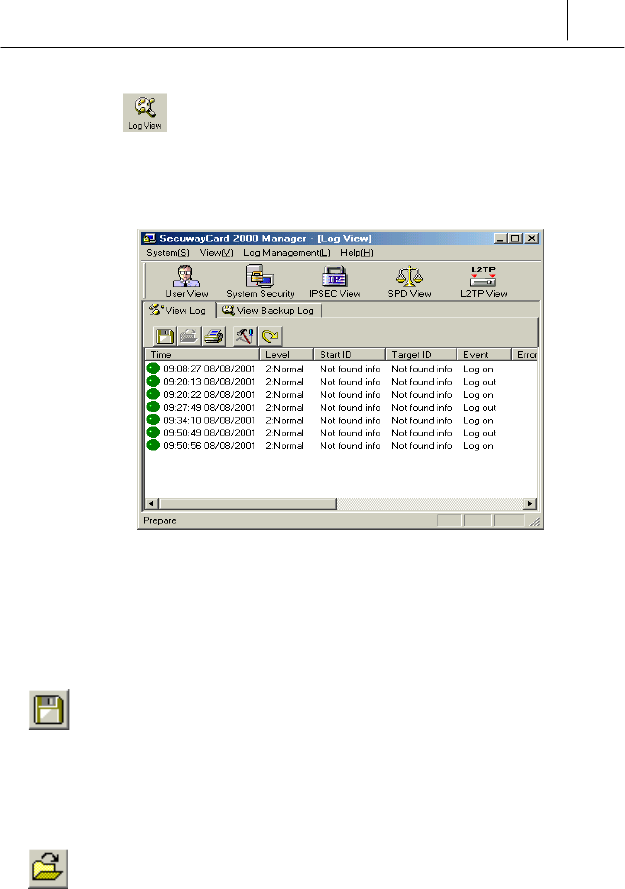Click the horizontal scrollbar thumb
Image resolution: width=625 pixels, height=889 pixels.
248,503
